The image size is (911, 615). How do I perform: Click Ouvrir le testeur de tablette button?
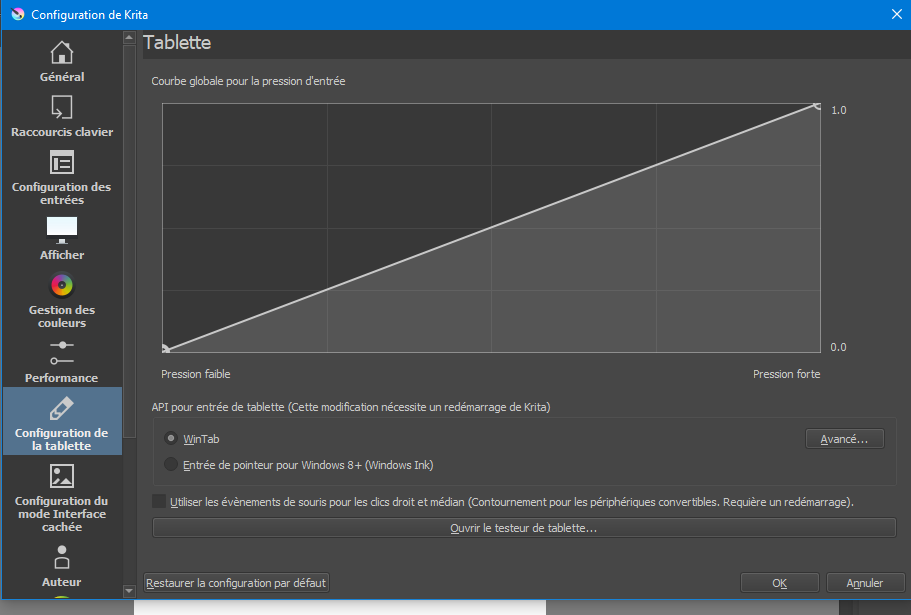click(524, 528)
